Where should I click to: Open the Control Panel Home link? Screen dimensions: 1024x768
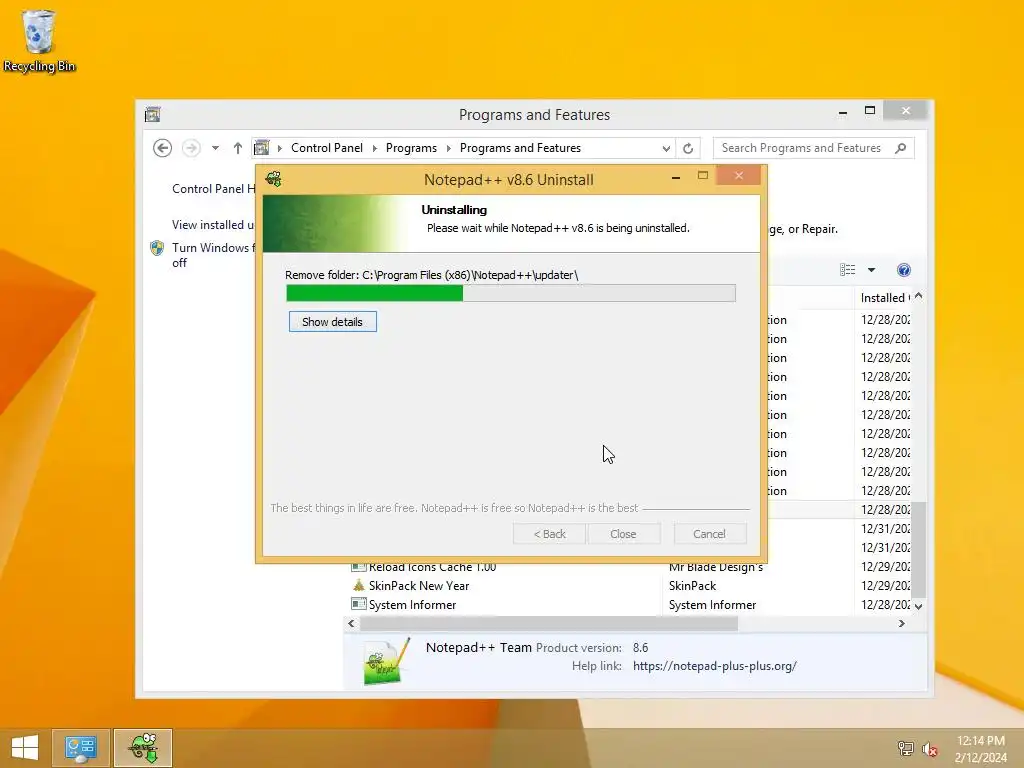coord(213,189)
